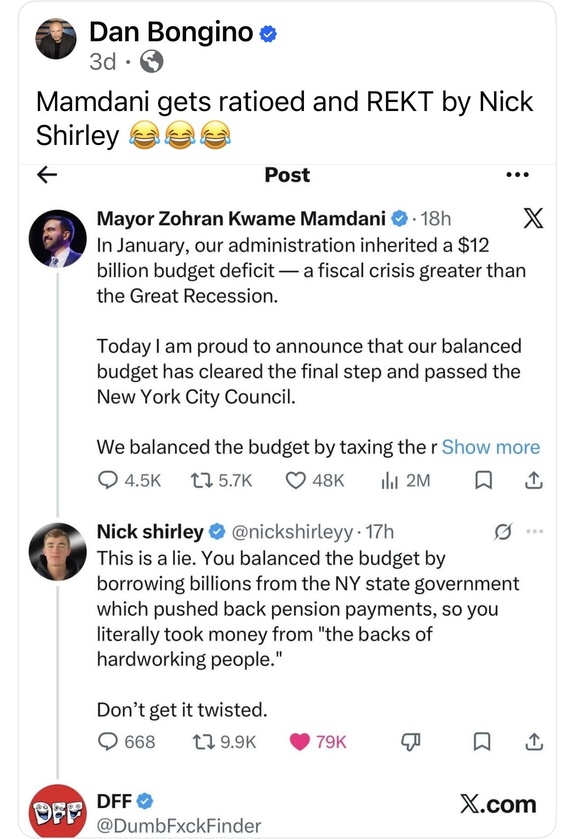Image resolution: width=574 pixels, height=839 pixels.
Task: Unlike Nick shirley's reply with 79K likes
Action: (x=318, y=742)
